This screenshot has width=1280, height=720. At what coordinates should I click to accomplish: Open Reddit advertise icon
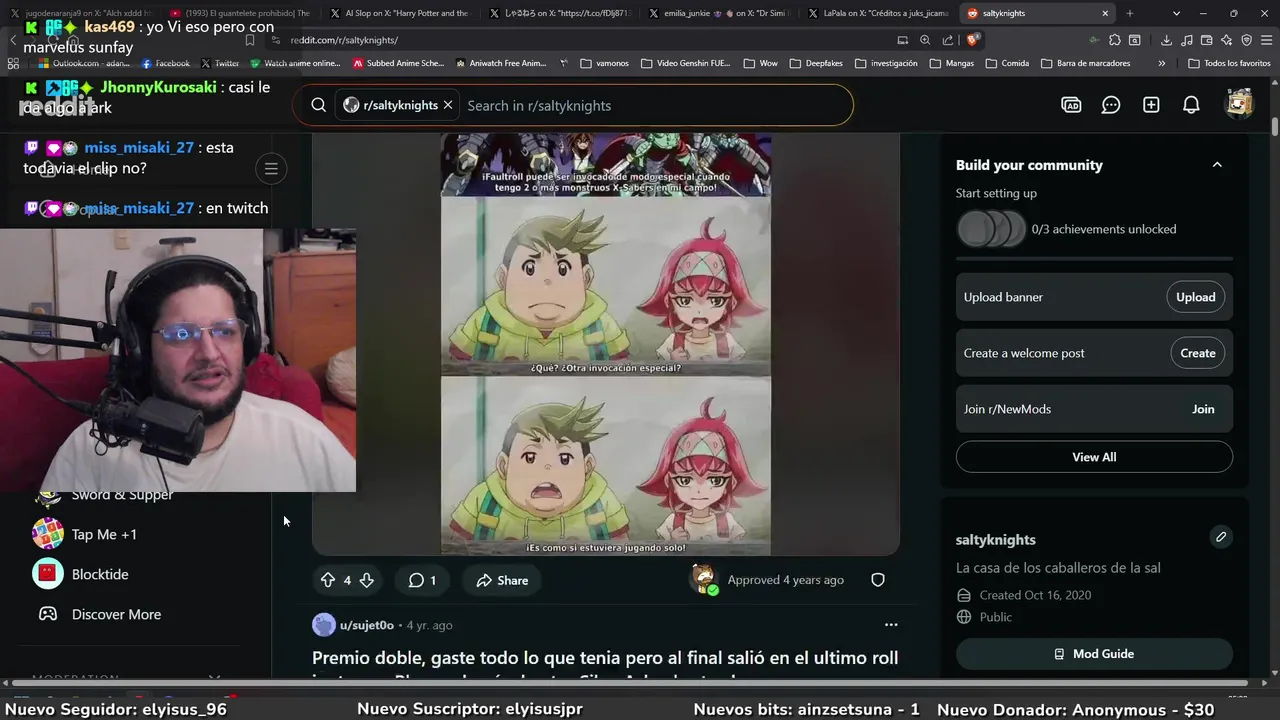(x=1071, y=105)
